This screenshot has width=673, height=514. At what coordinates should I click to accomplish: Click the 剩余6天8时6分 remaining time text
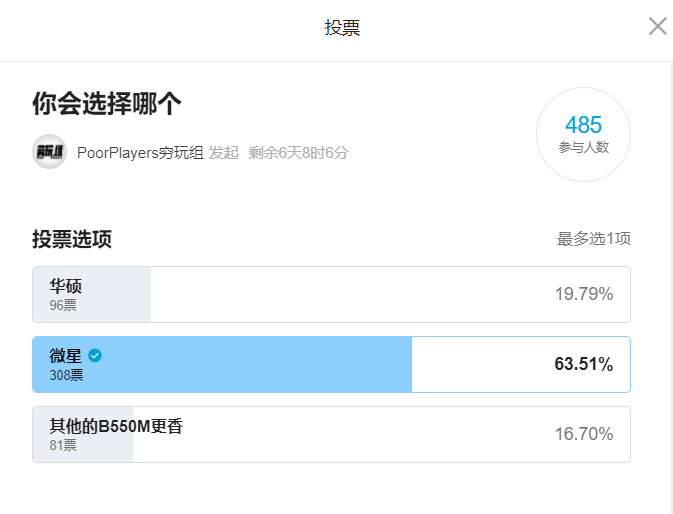point(298,153)
